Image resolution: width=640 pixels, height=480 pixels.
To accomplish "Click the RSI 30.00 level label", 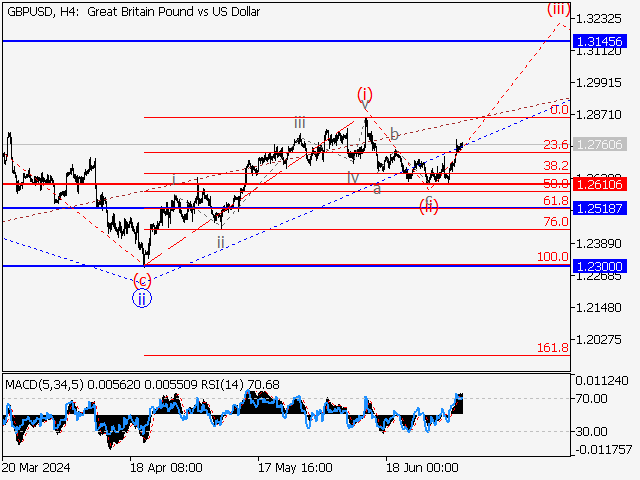I will 592,431.
